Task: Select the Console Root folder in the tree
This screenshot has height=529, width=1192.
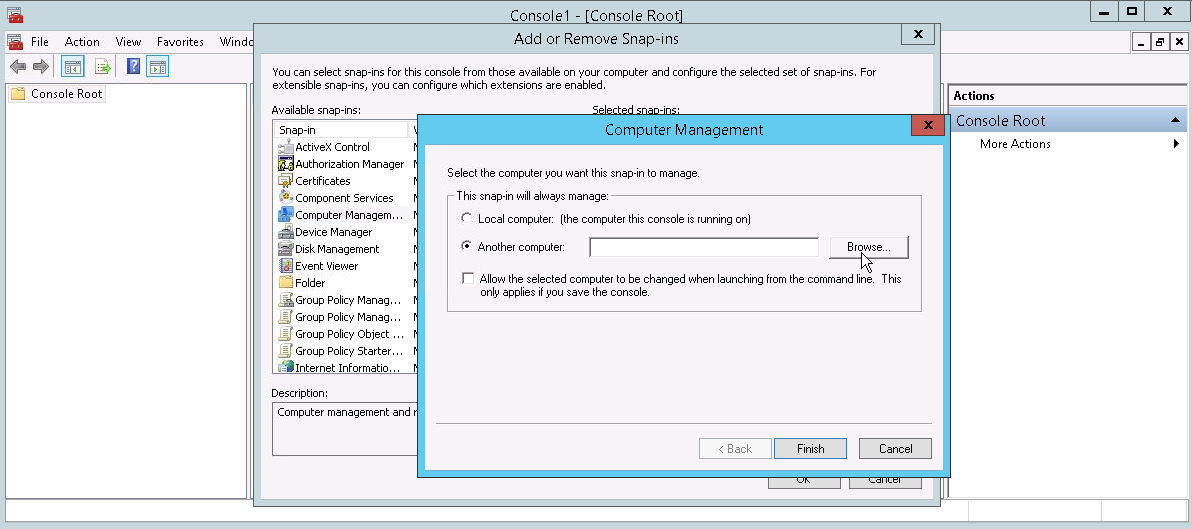Action: pyautogui.click(x=66, y=94)
